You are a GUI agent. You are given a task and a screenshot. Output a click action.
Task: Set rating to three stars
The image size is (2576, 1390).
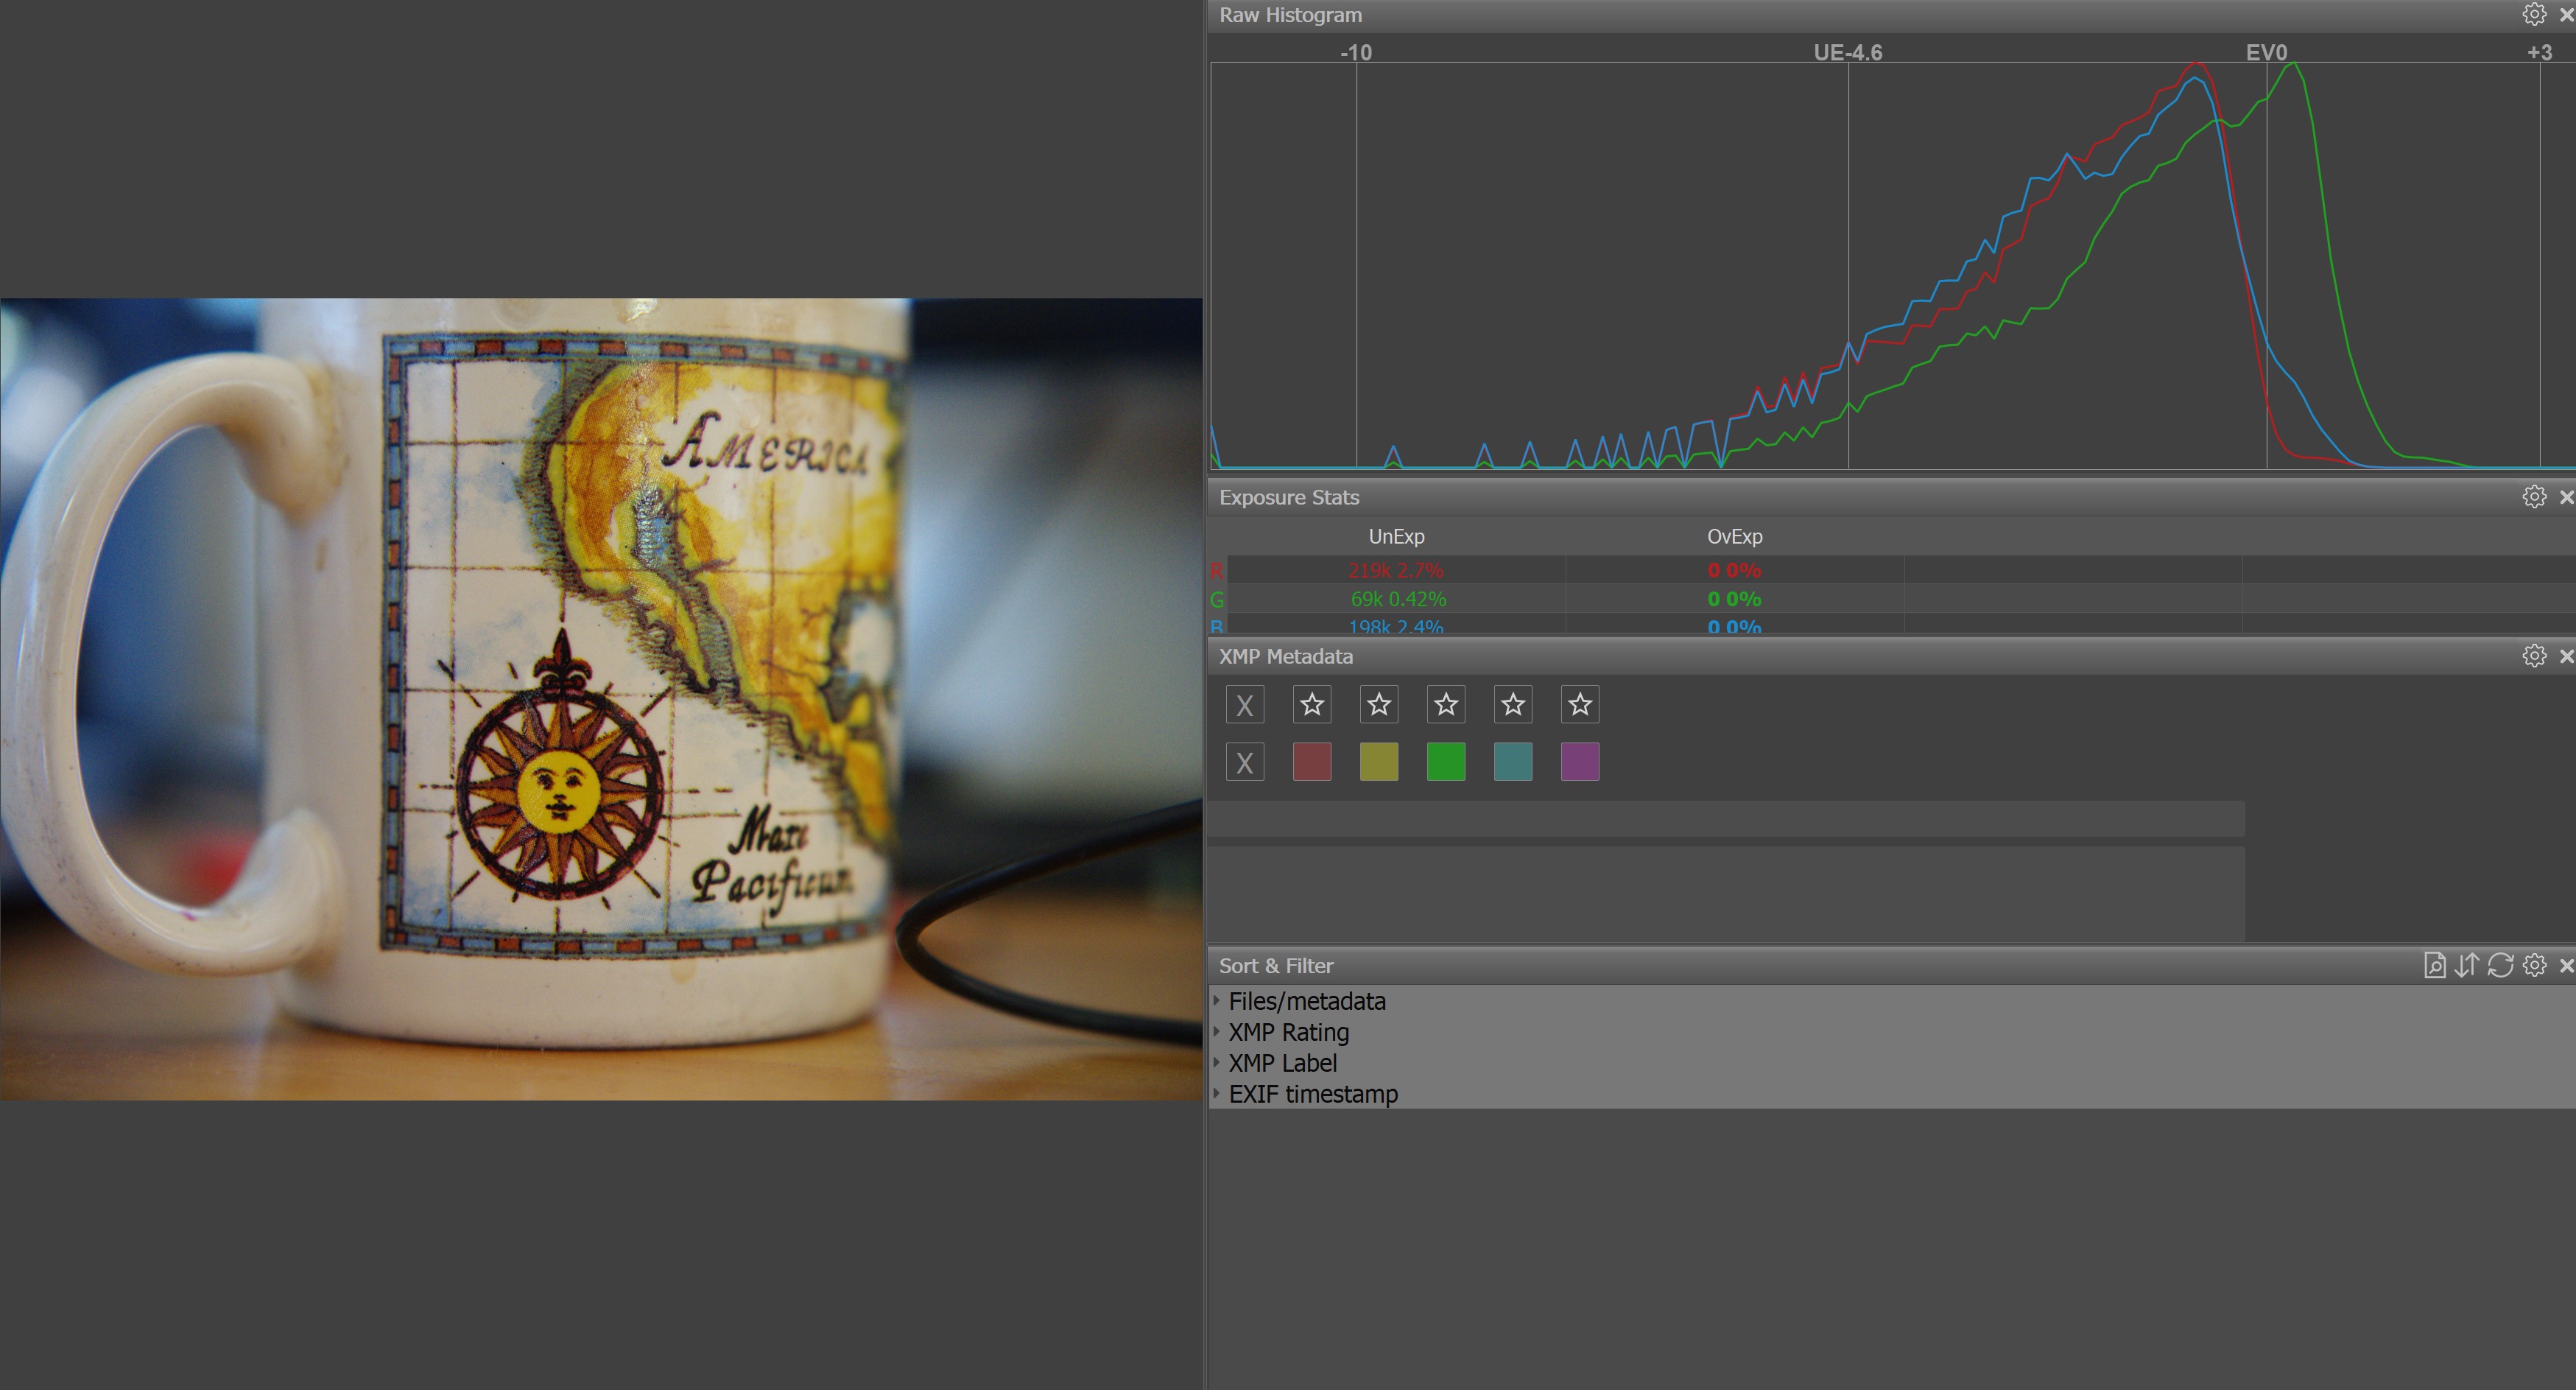point(1446,705)
